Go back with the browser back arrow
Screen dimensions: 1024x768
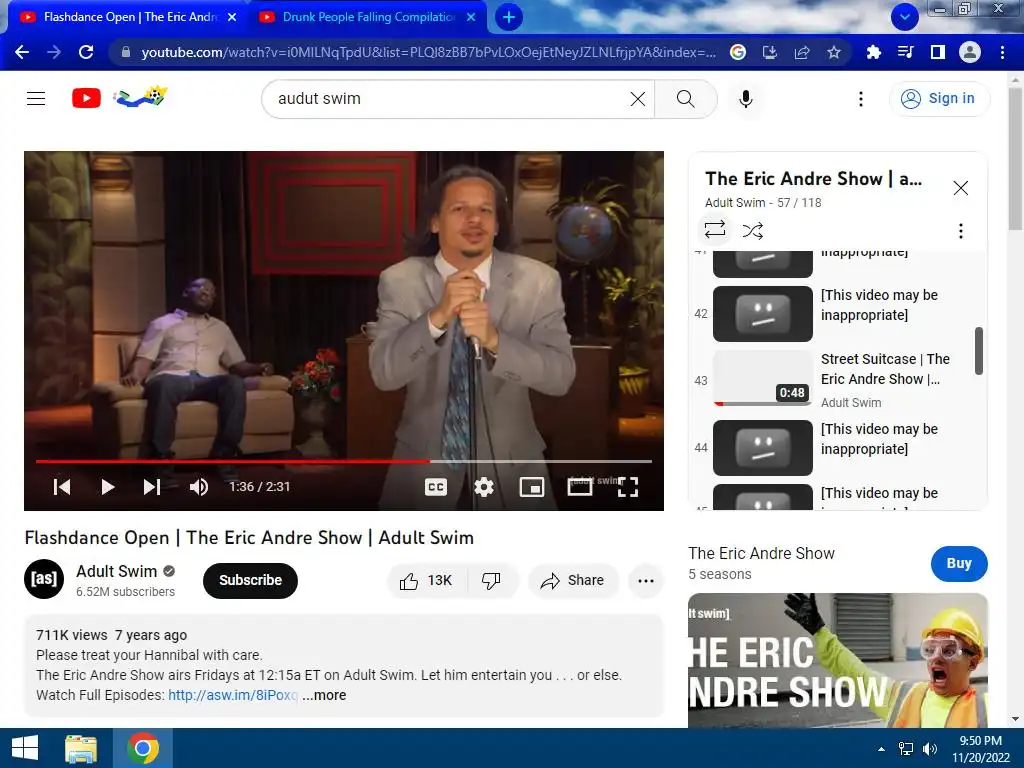tap(22, 52)
